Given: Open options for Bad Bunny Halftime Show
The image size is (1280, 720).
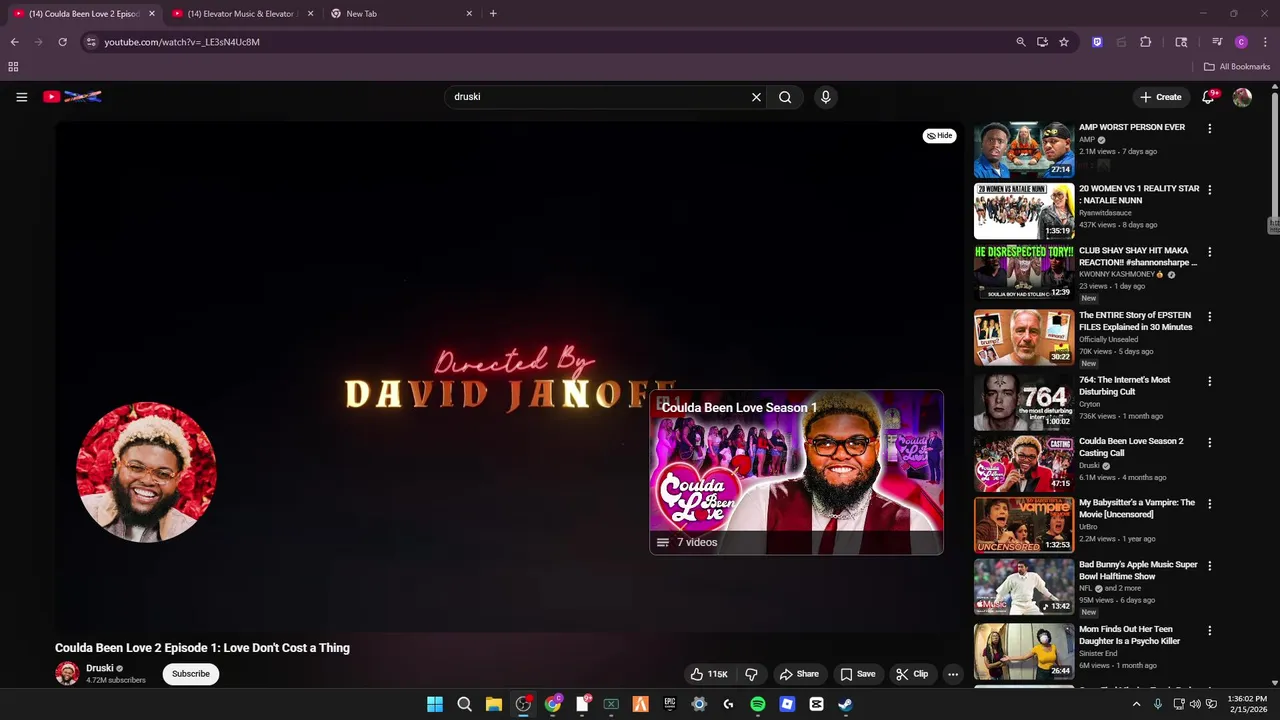Looking at the screenshot, I should [x=1210, y=566].
